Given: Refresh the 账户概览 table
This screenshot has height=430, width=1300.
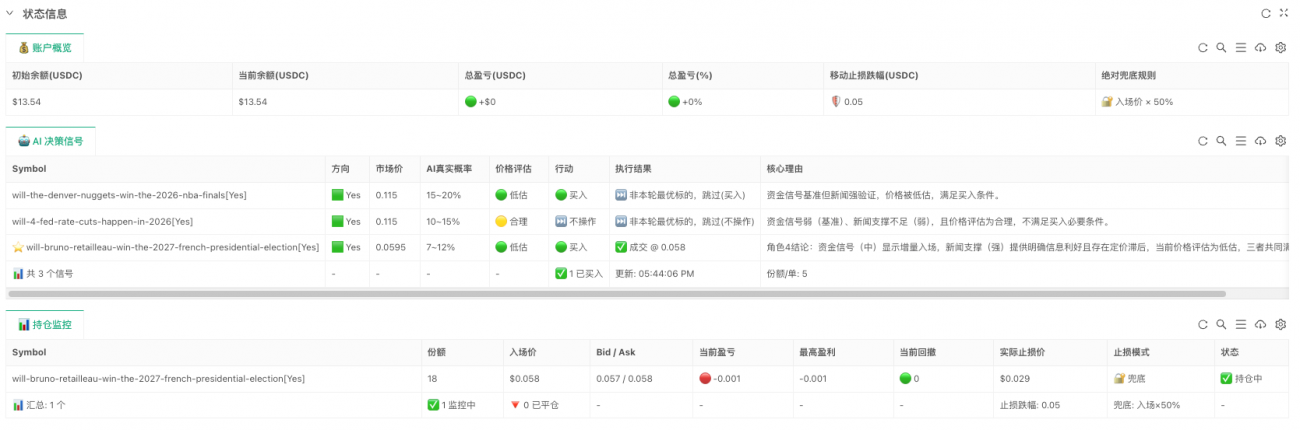Looking at the screenshot, I should 1203,48.
